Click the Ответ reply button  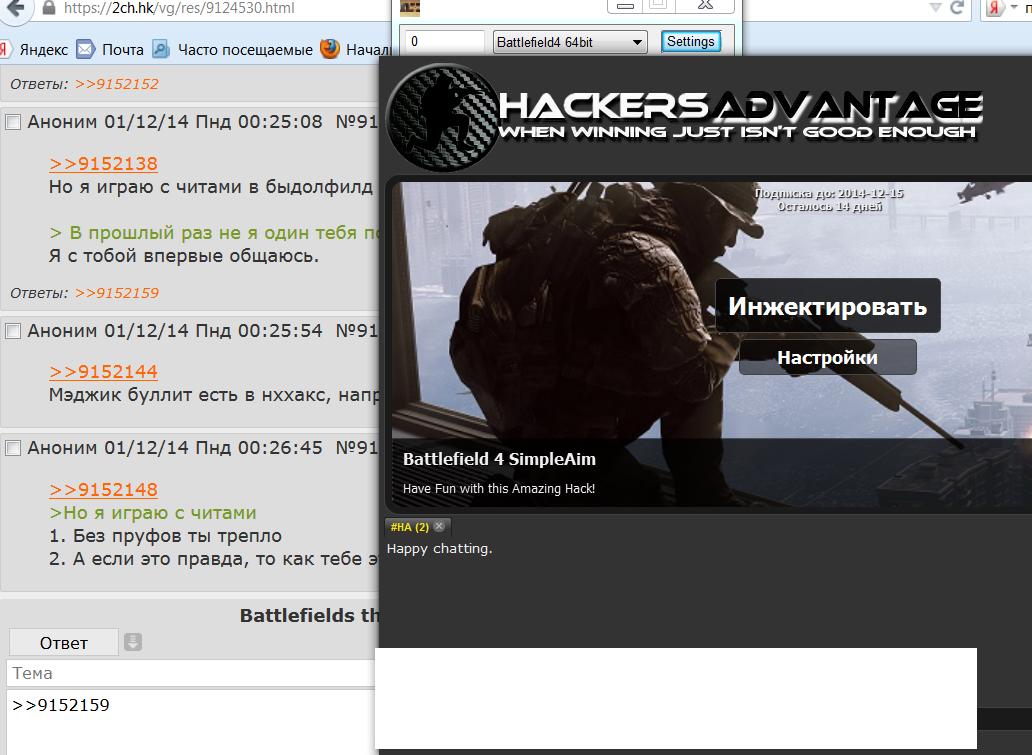pyautogui.click(x=63, y=642)
